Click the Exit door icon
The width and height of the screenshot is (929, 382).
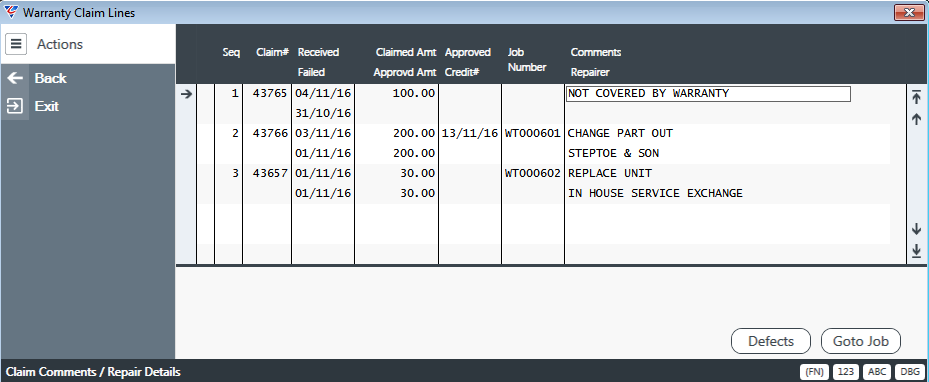15,107
